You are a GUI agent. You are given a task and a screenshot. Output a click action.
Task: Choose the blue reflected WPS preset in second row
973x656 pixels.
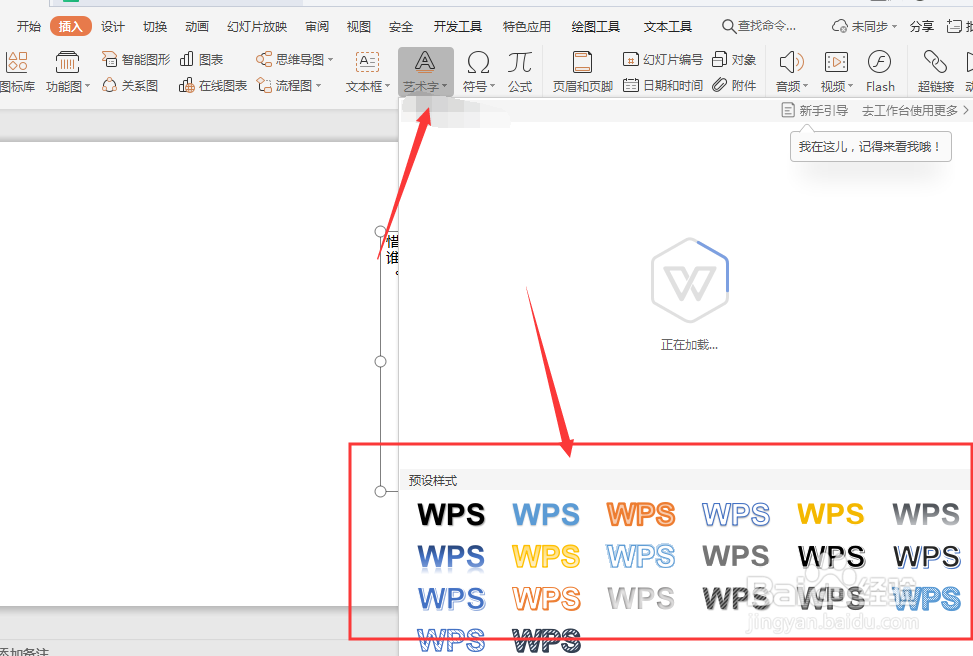[x=451, y=557]
